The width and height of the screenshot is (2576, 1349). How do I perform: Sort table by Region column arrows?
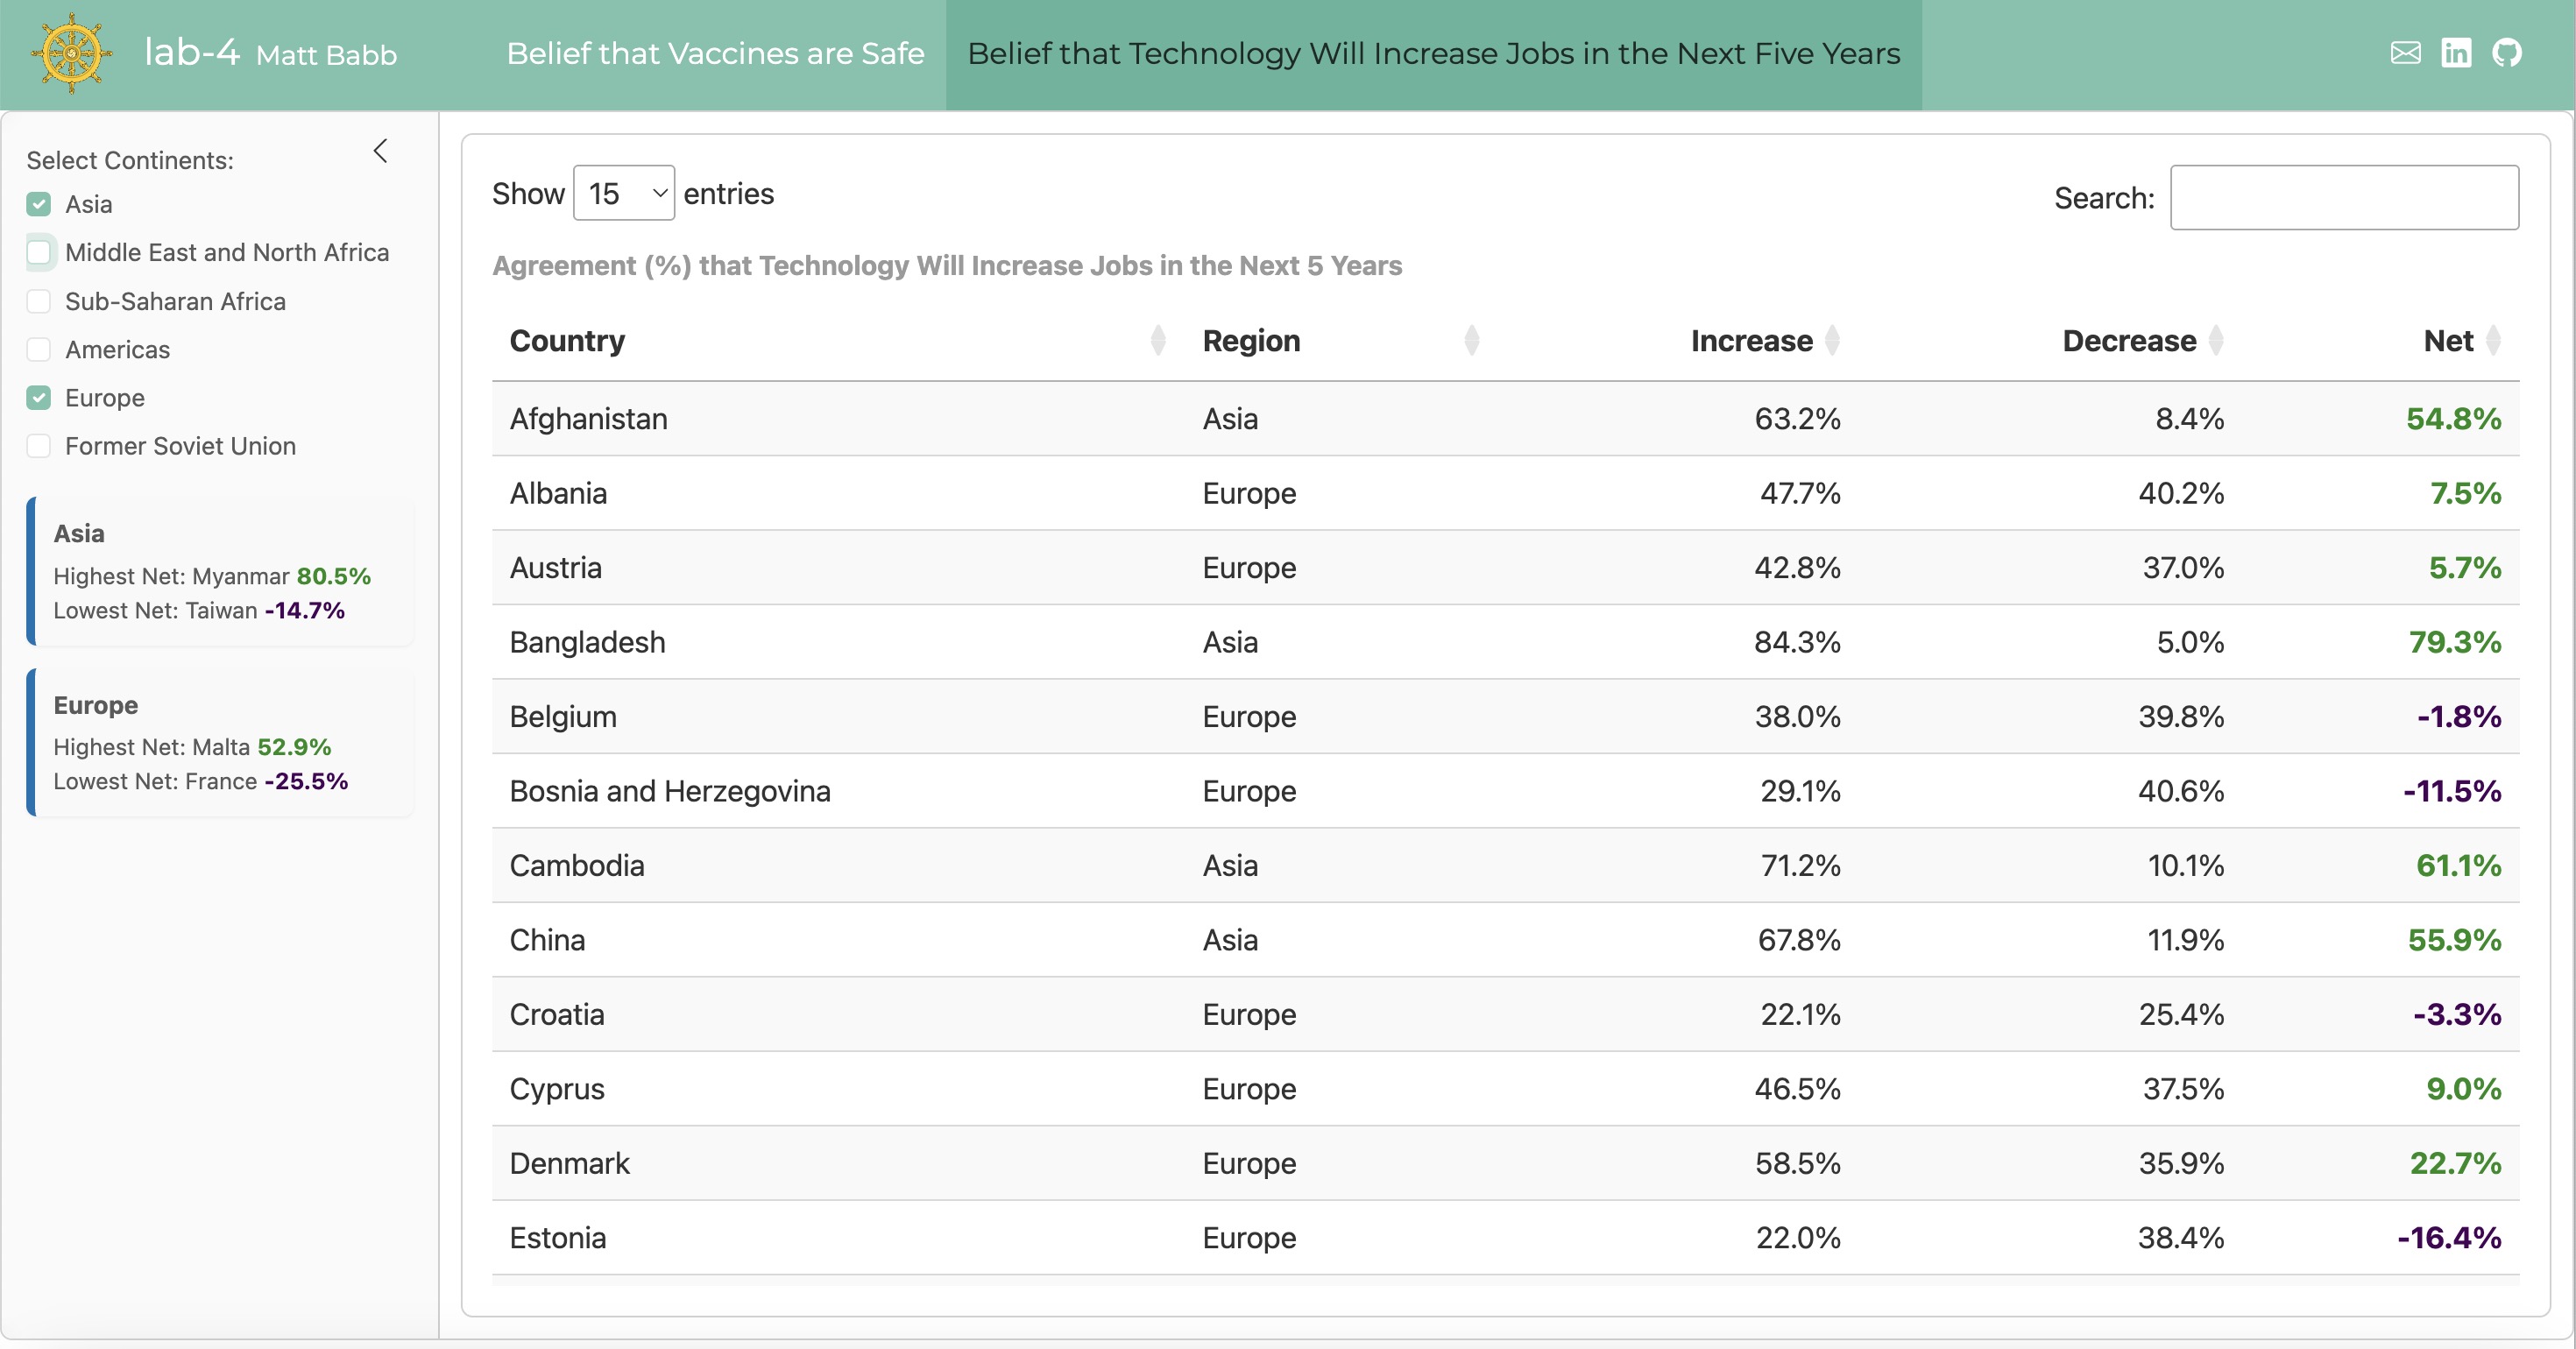point(1471,341)
